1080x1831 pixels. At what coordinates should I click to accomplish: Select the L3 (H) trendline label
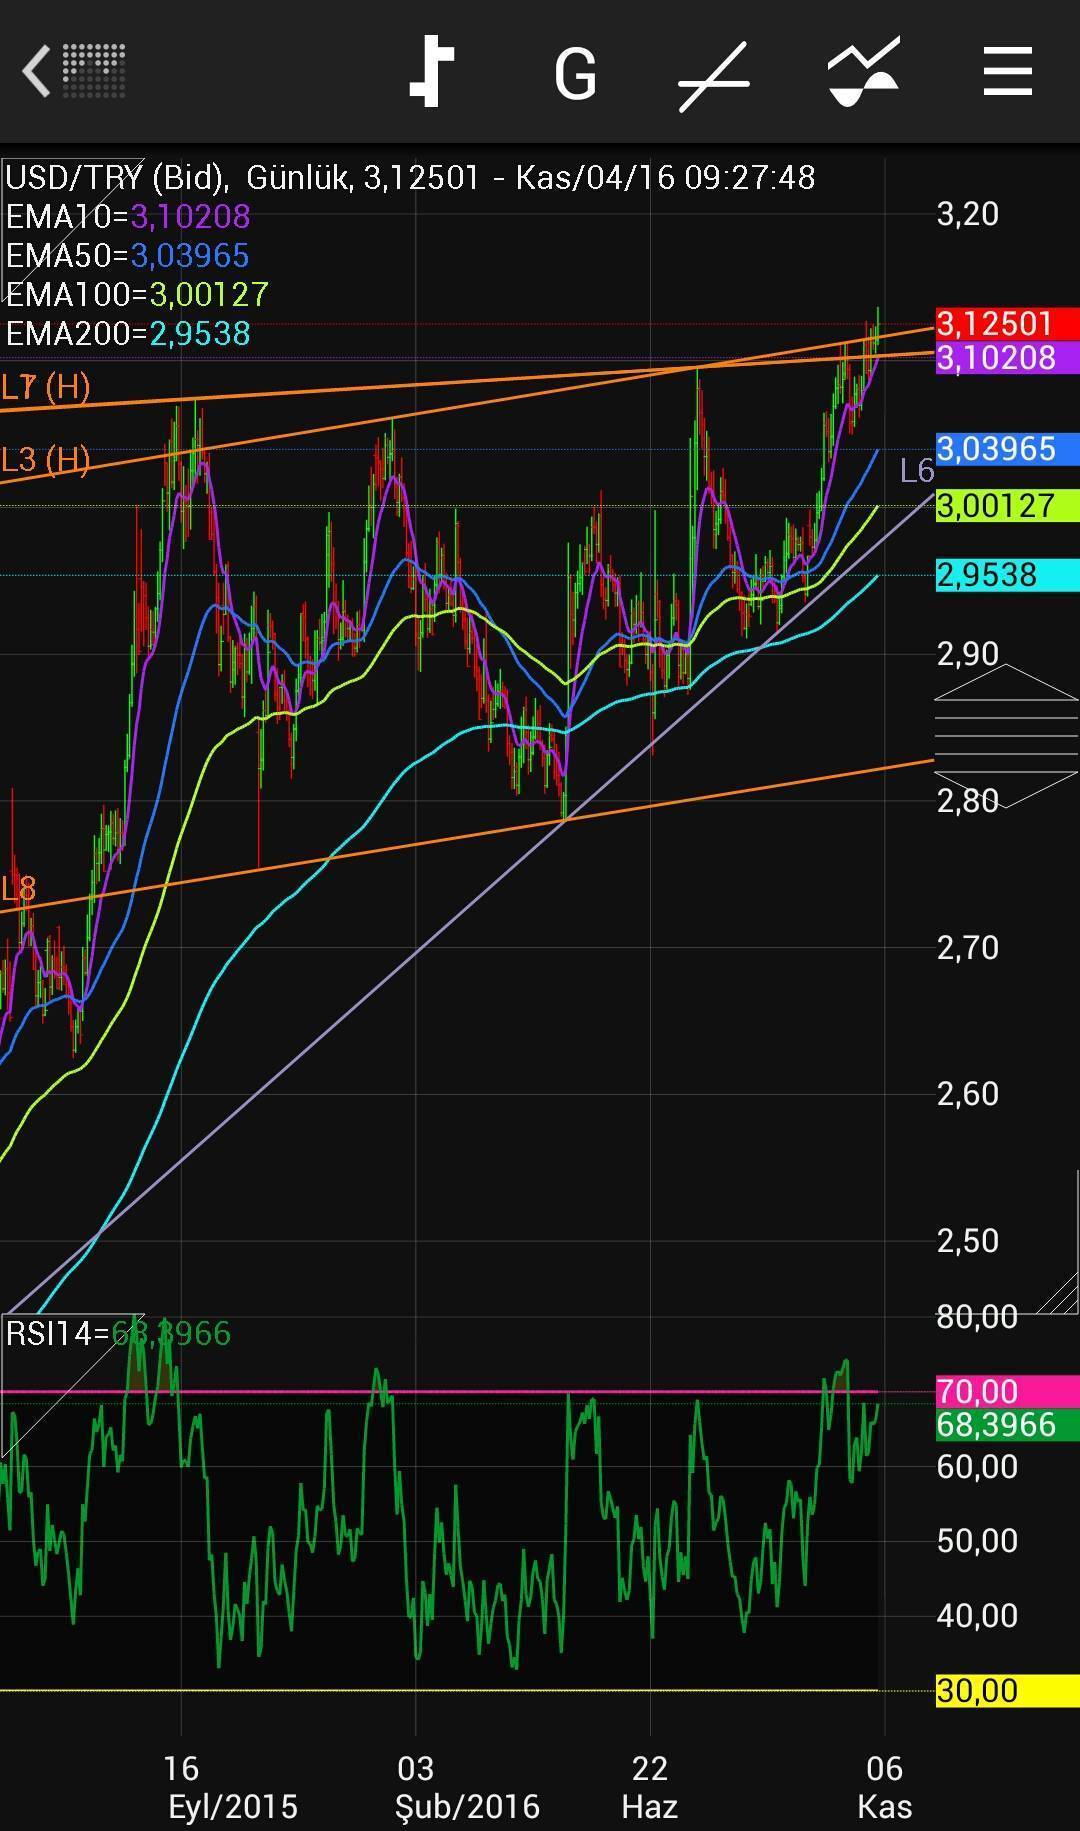46,460
